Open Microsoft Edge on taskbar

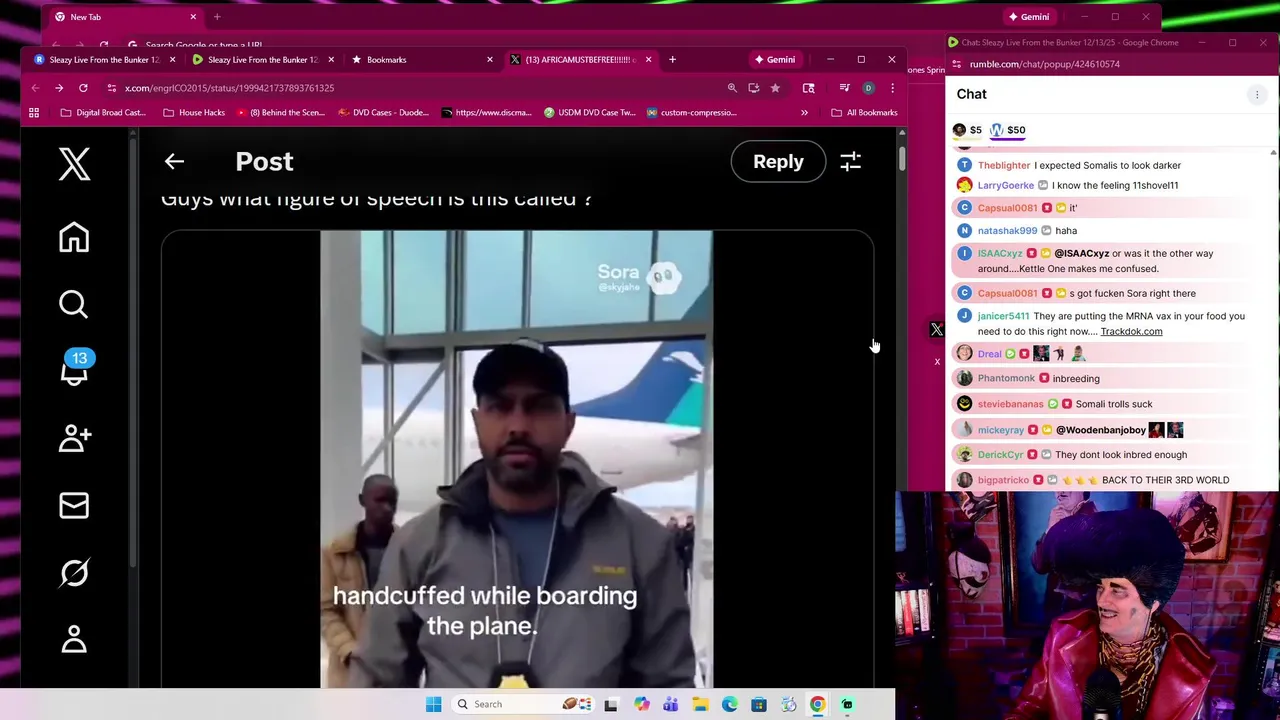coord(729,704)
